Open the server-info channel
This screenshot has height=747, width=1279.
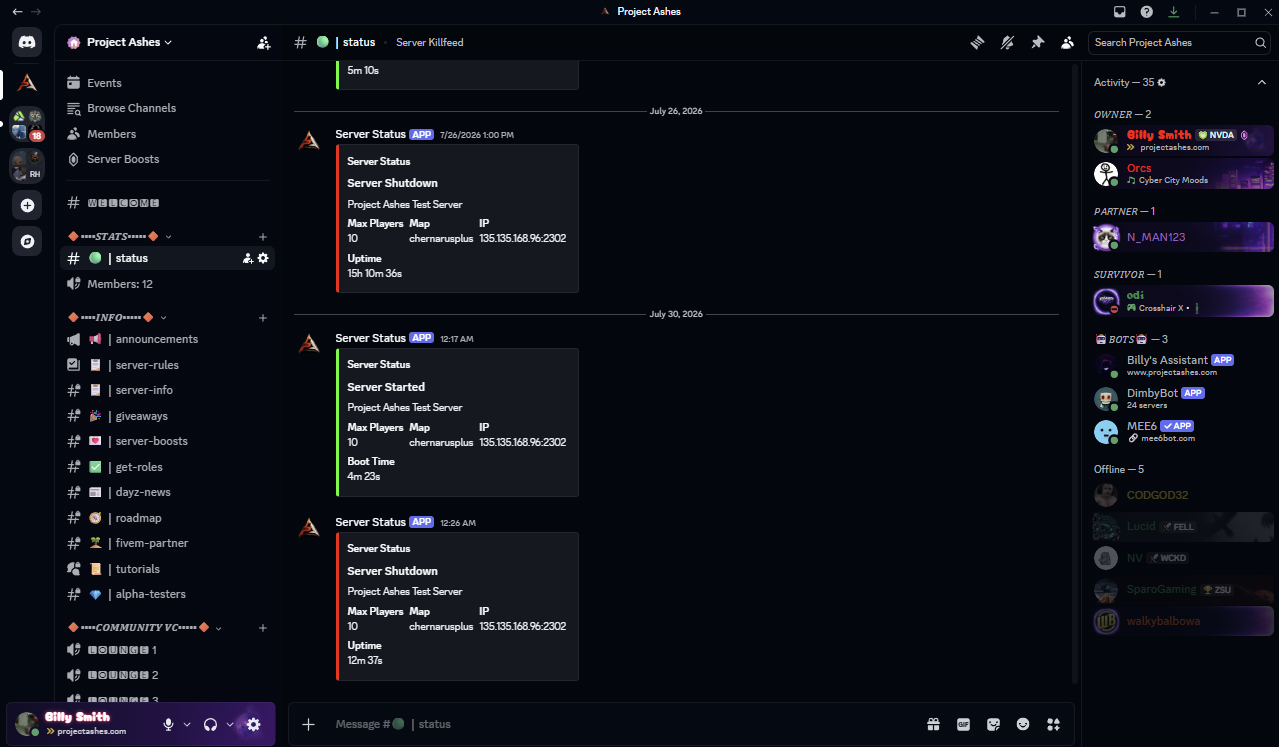tap(167, 390)
